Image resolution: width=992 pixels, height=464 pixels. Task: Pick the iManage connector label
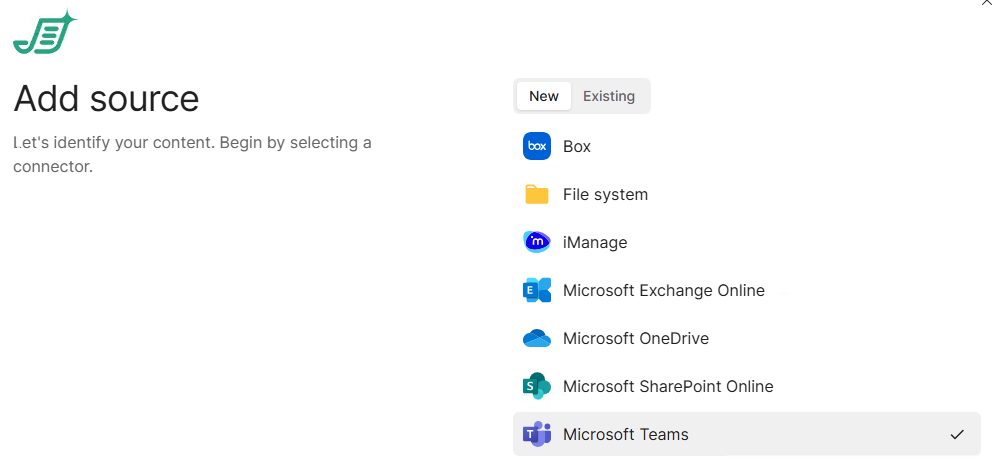pos(595,242)
